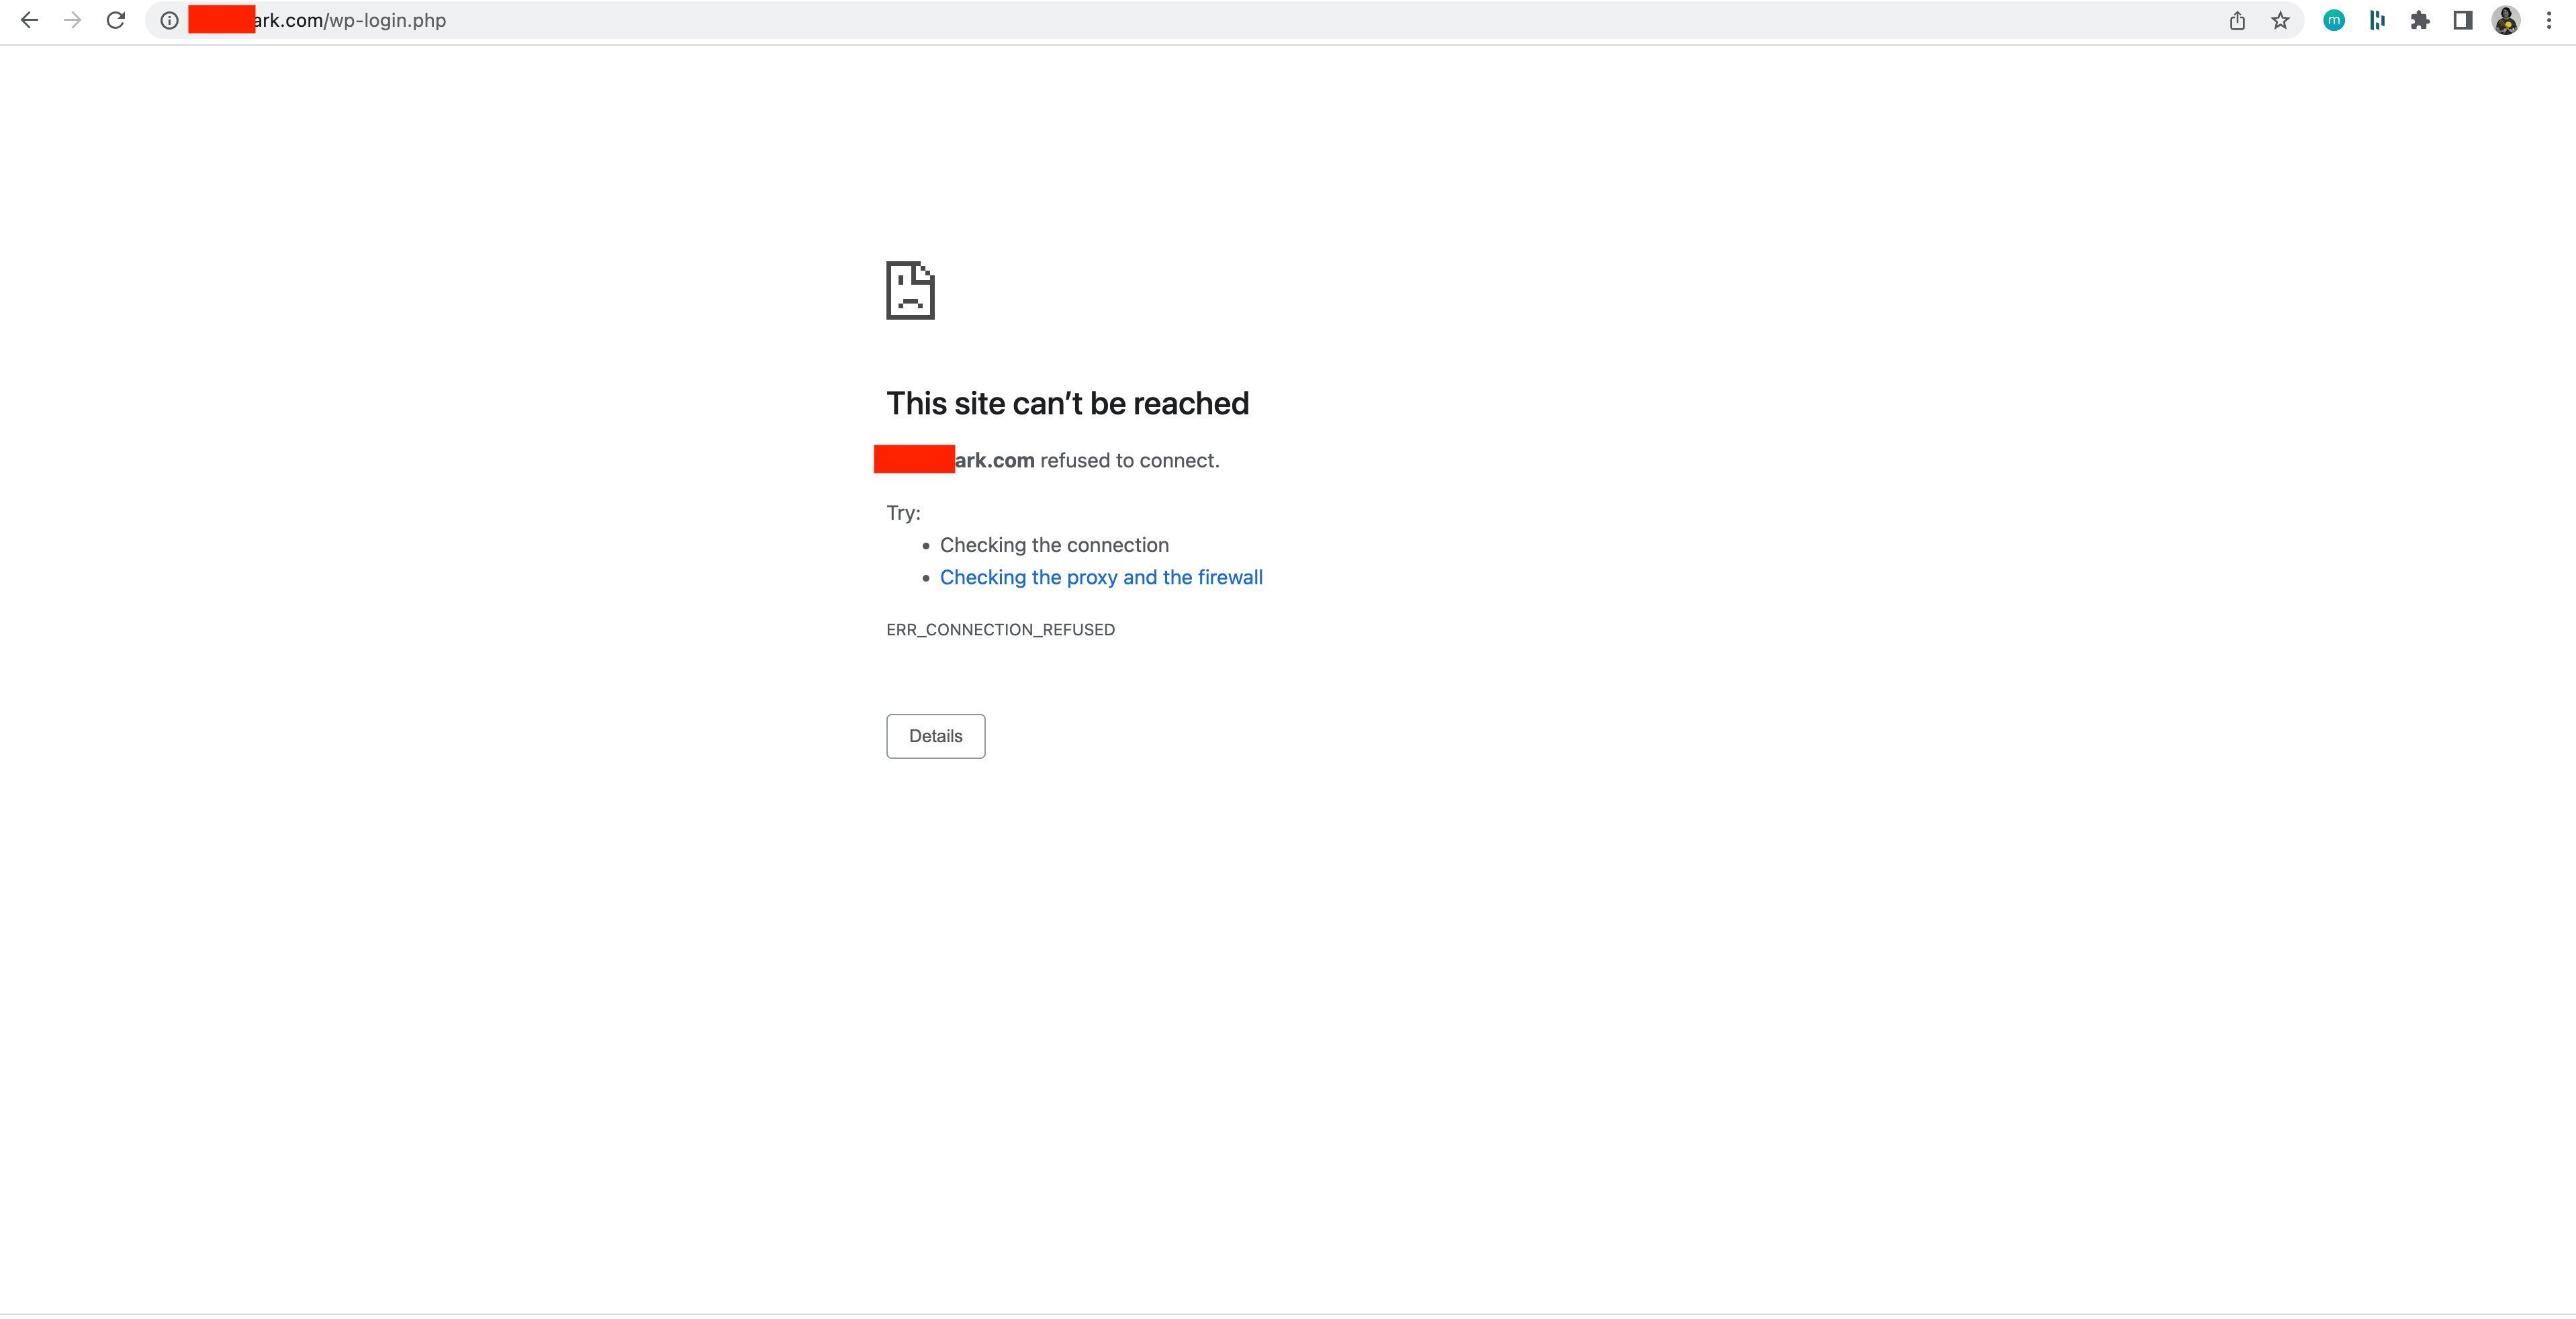This screenshot has width=2576, height=1319.
Task: Click the browser back arrow
Action: 29,20
